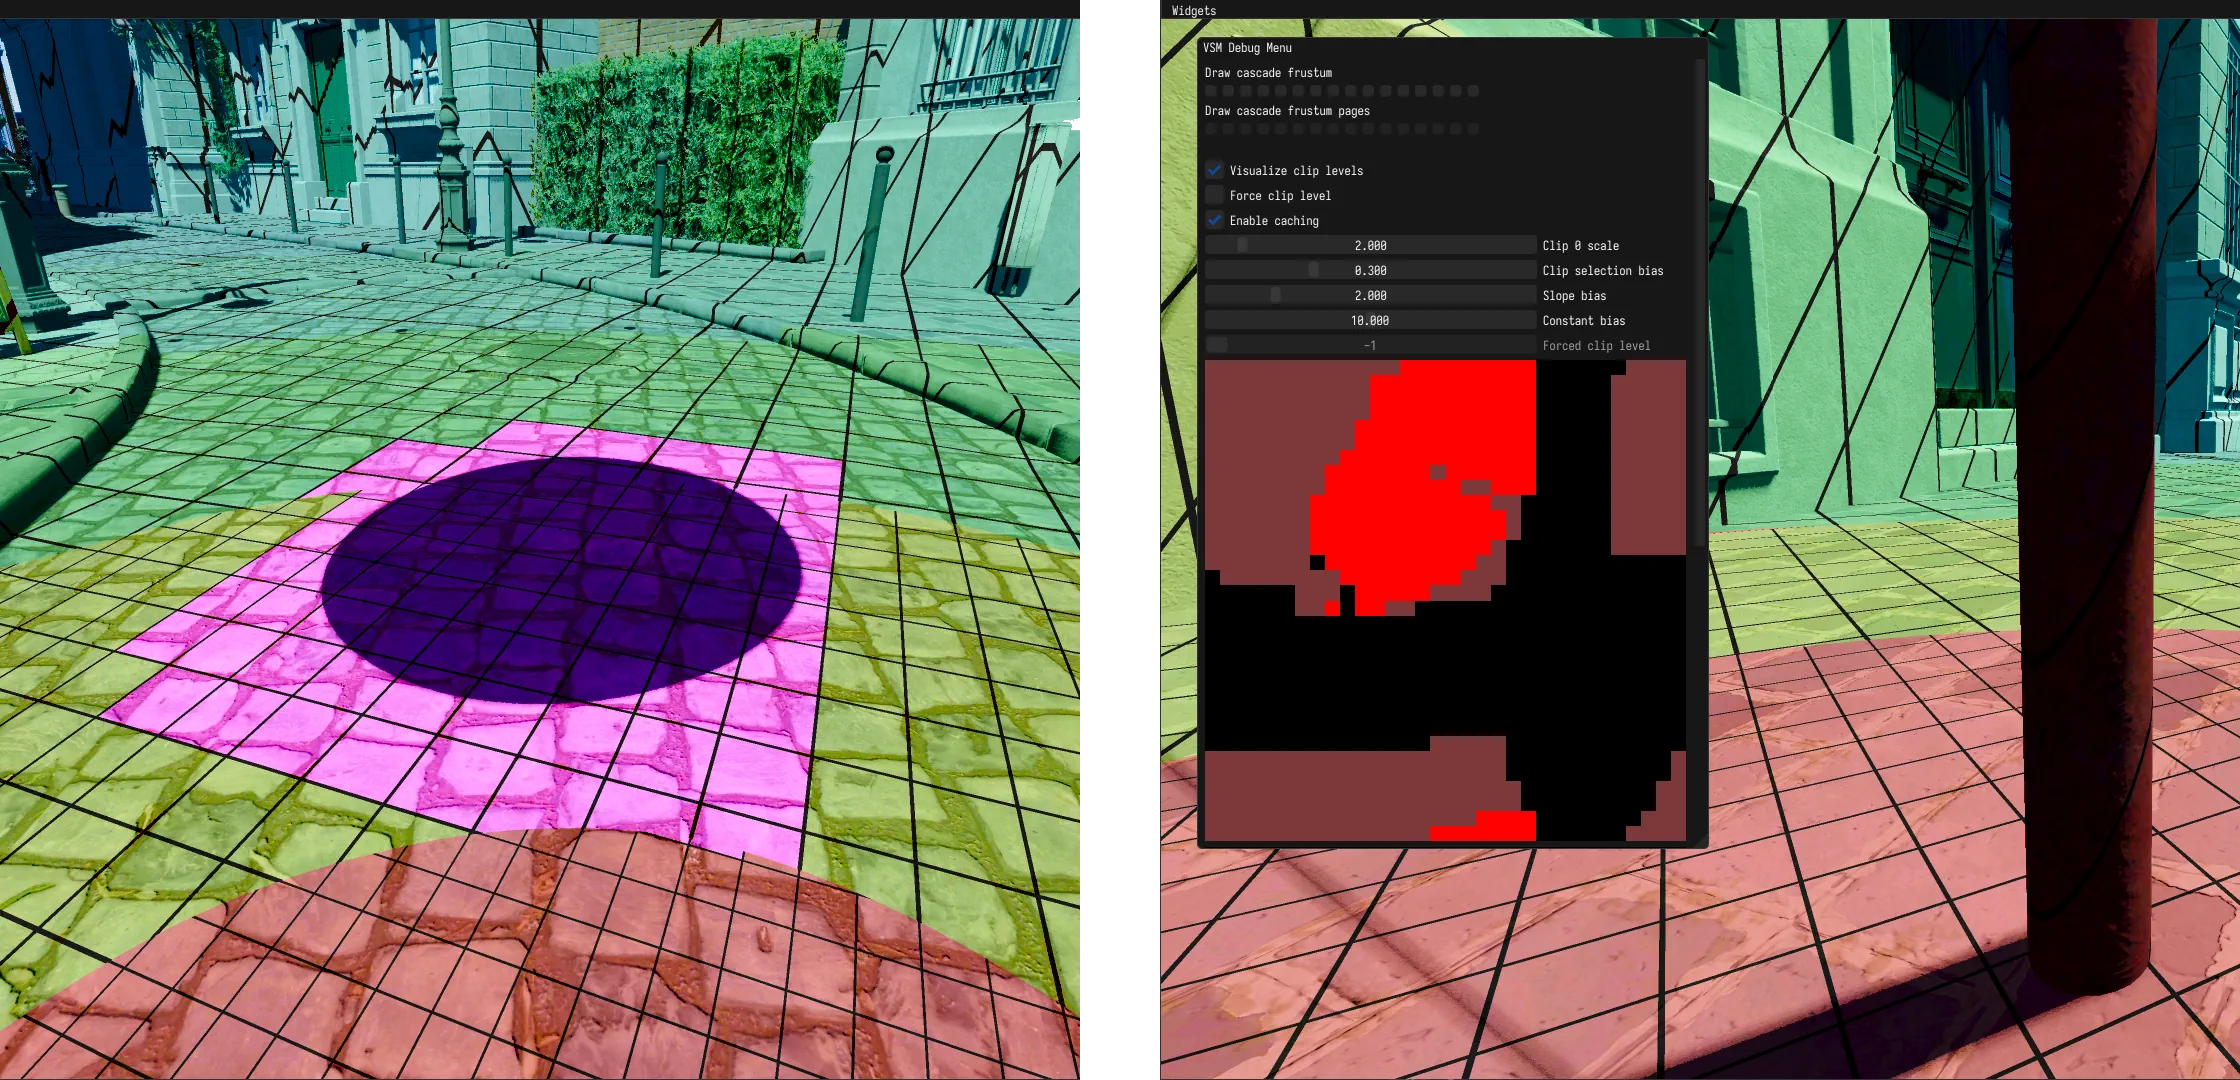
Task: Click the Constant bias slider showing 10.000
Action: click(x=1370, y=320)
